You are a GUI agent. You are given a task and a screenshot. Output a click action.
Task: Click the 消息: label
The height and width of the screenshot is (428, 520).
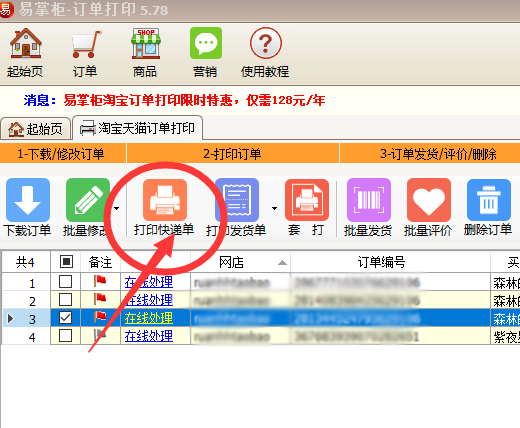coord(40,100)
